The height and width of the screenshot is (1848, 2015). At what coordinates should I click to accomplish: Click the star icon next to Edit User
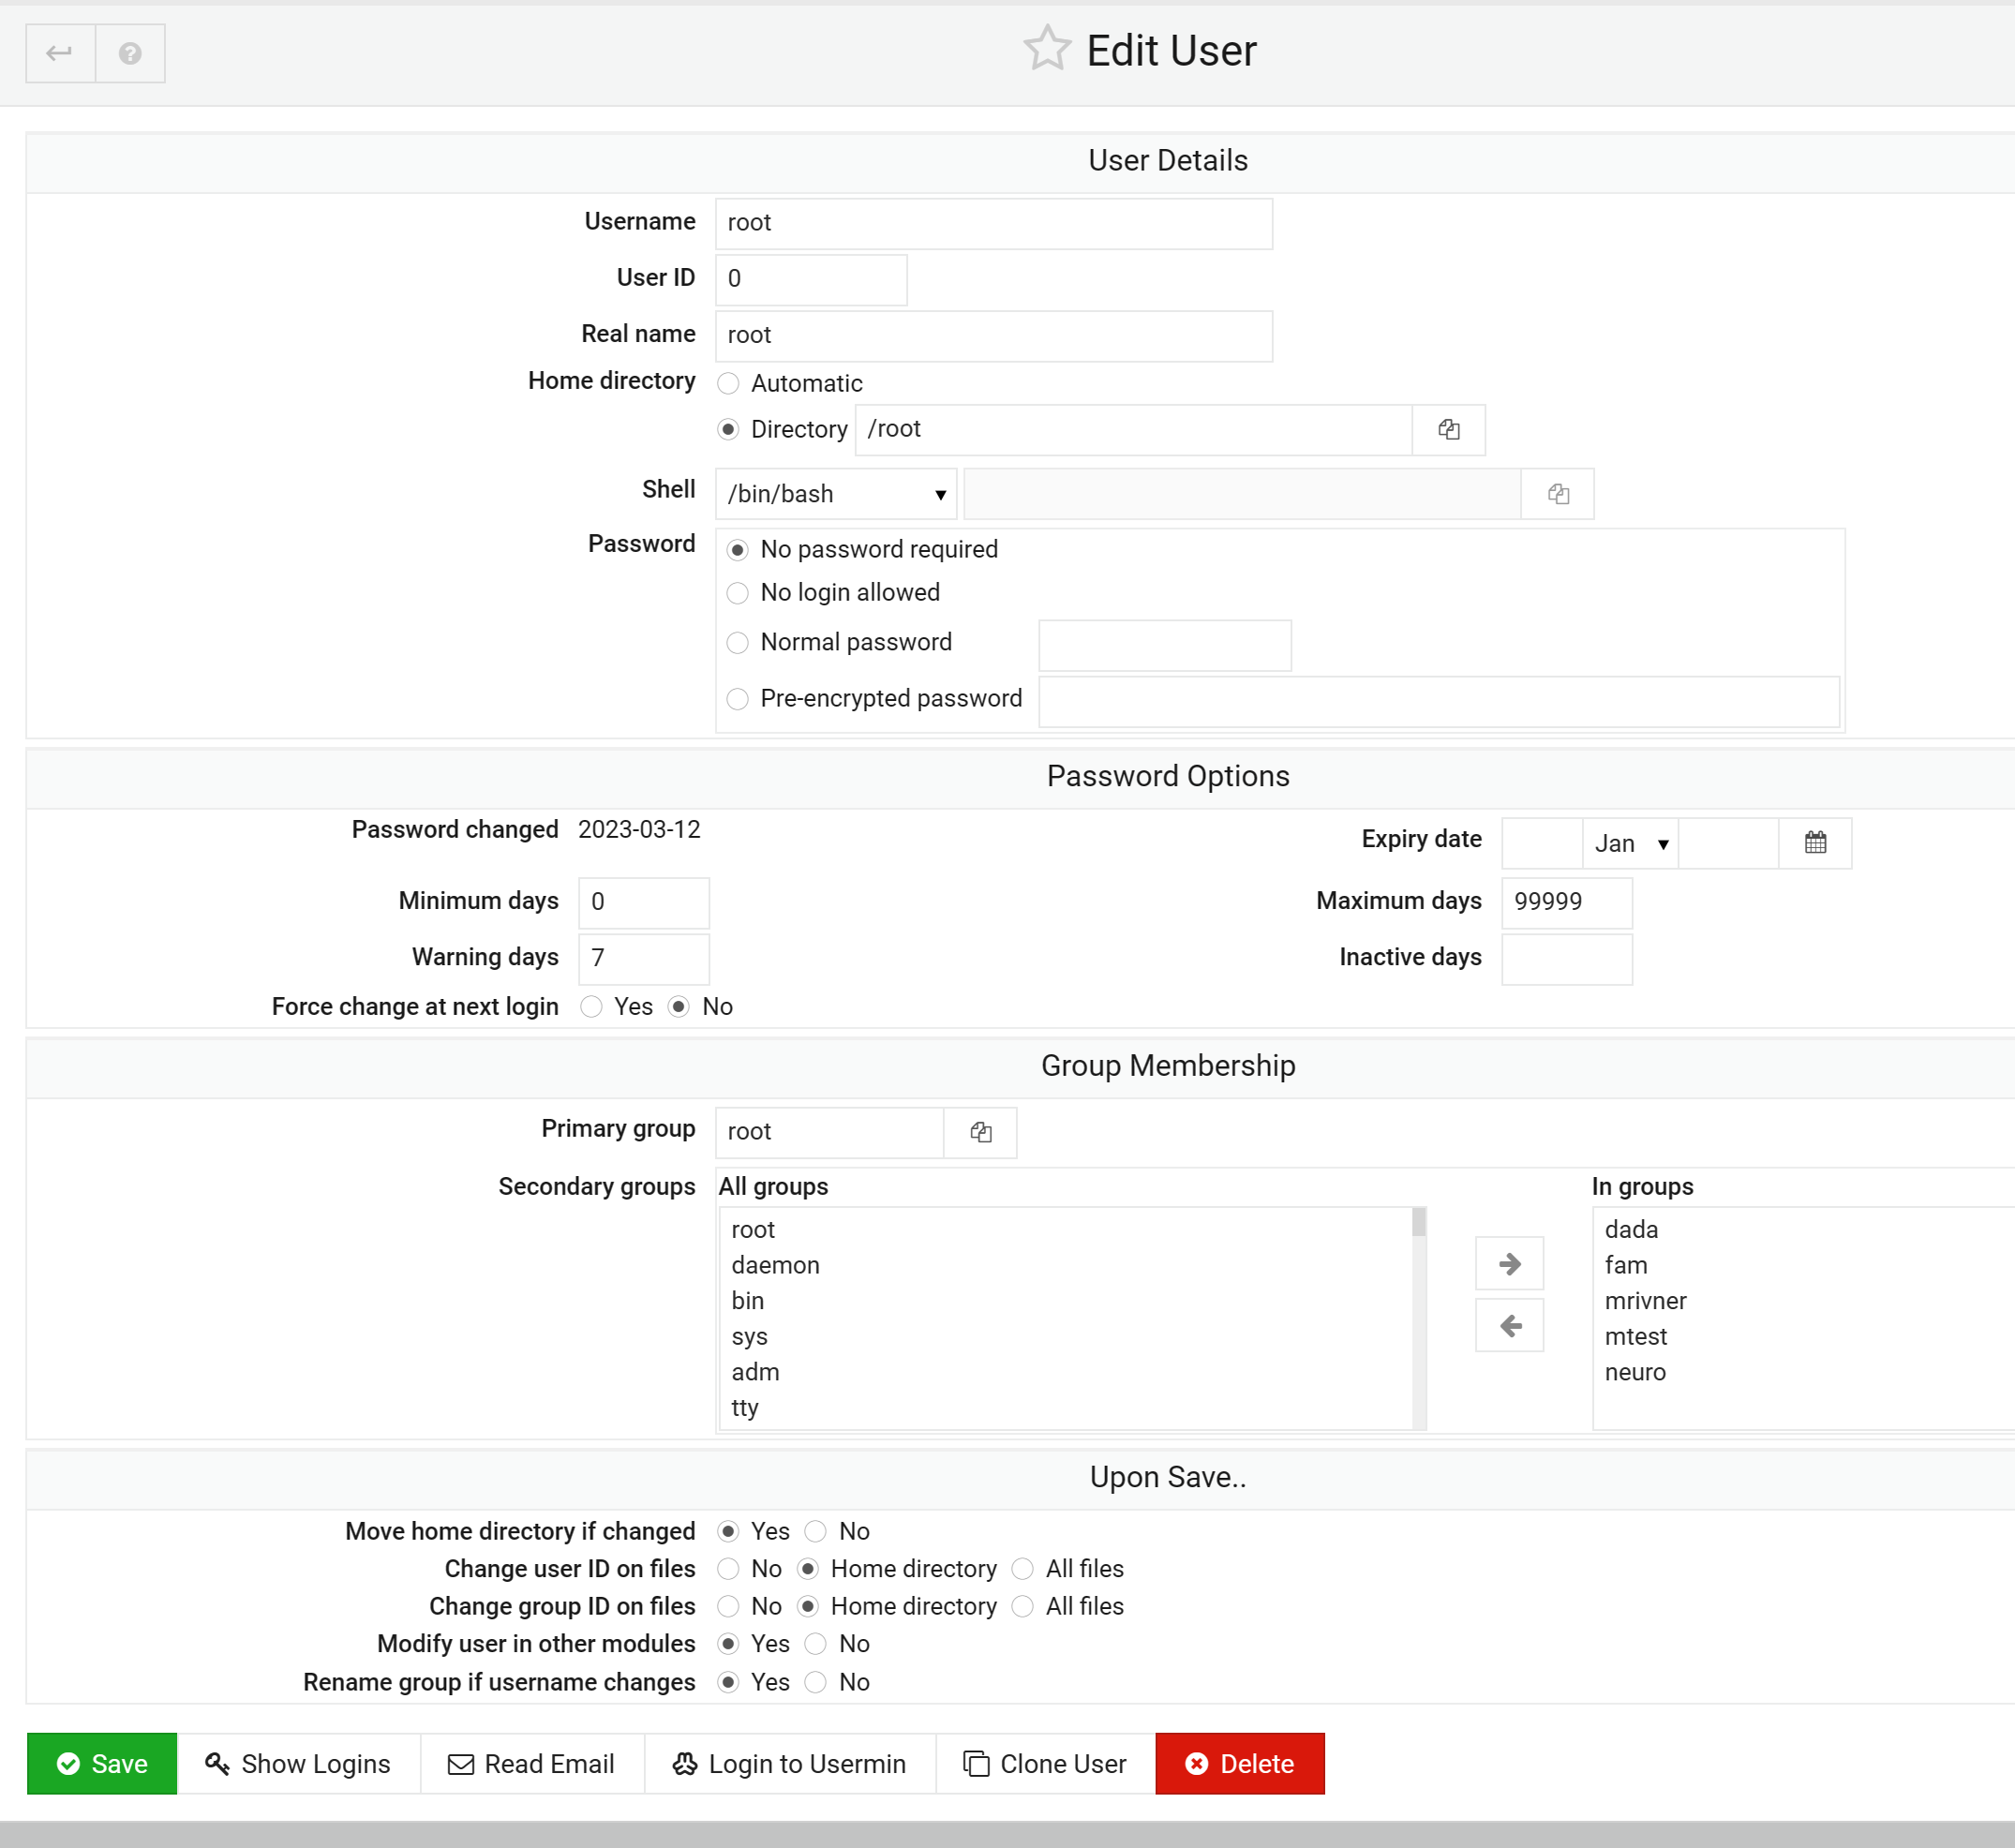(x=1046, y=48)
